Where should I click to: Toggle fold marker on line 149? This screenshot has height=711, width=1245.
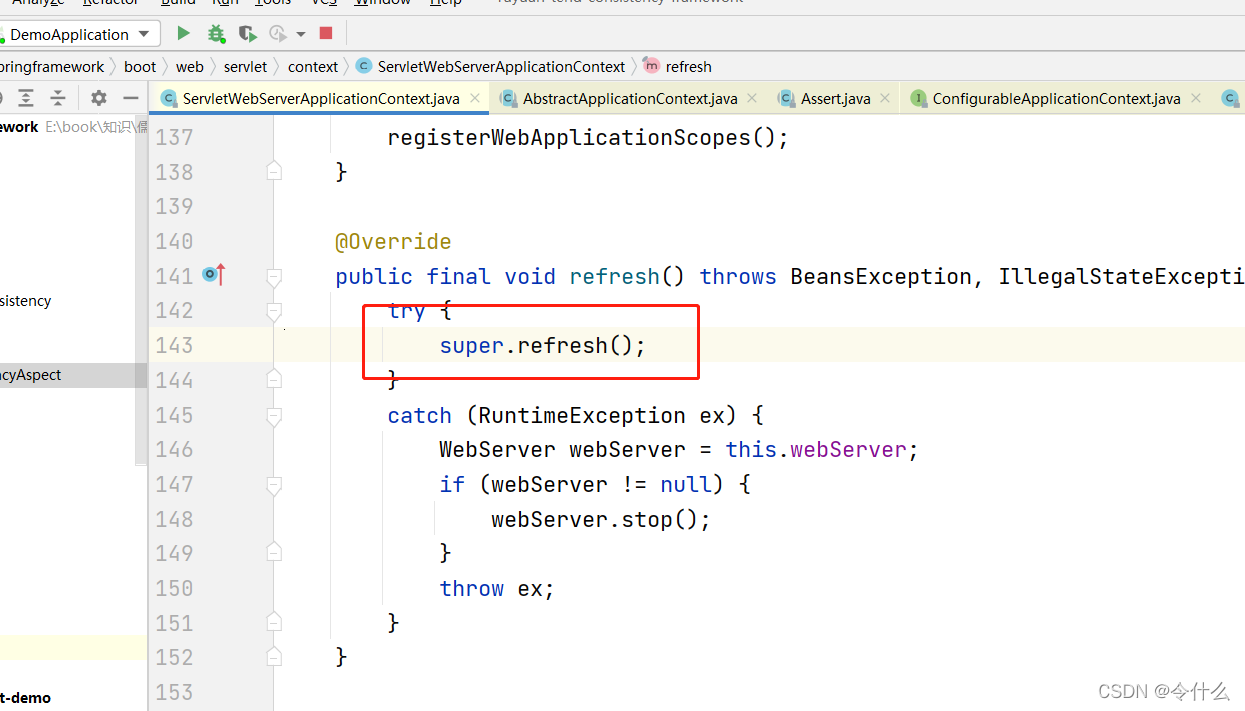[274, 553]
